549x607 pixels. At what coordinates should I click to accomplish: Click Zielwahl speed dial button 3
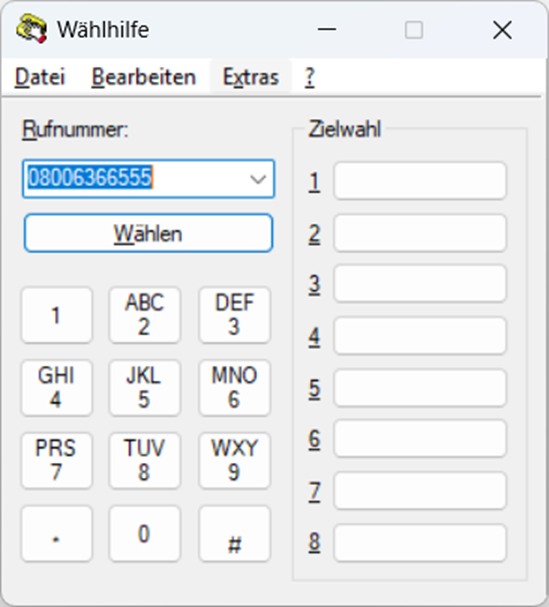420,284
